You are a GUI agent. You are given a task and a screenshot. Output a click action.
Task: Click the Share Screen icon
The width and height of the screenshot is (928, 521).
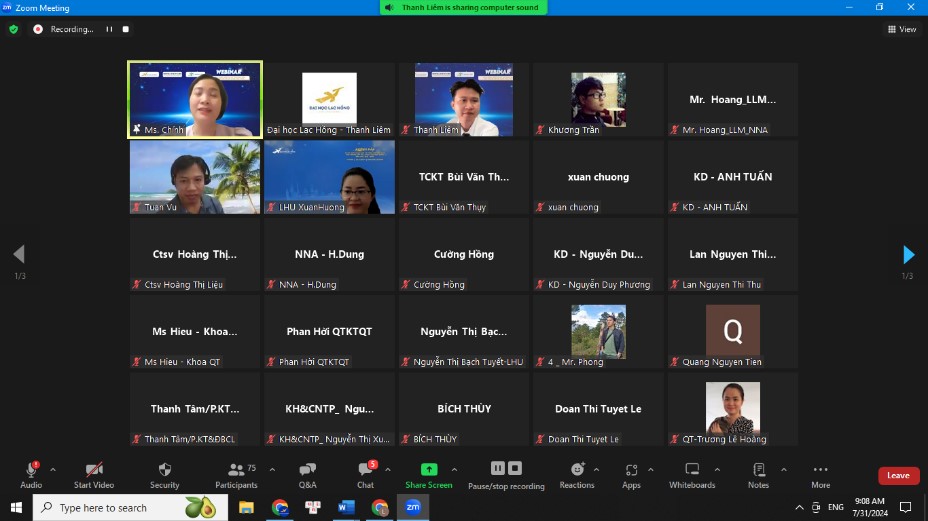pos(428,470)
